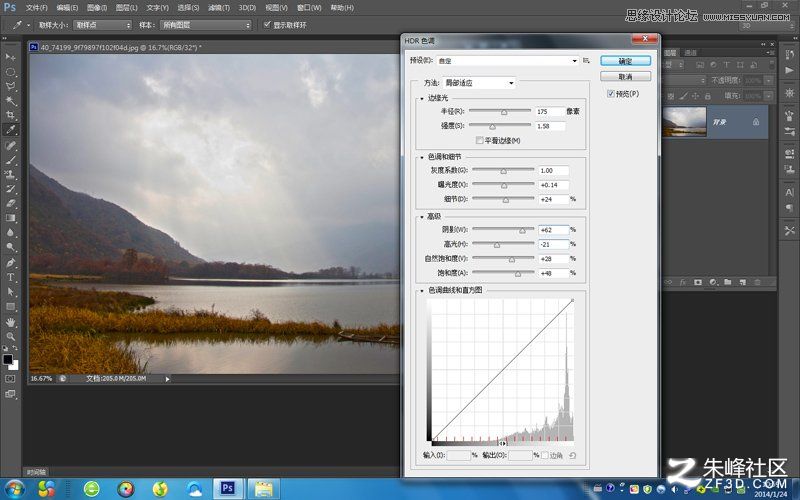The image size is (800, 500).
Task: Change the screen mode icon in the toolbox
Action: pyautogui.click(x=10, y=394)
